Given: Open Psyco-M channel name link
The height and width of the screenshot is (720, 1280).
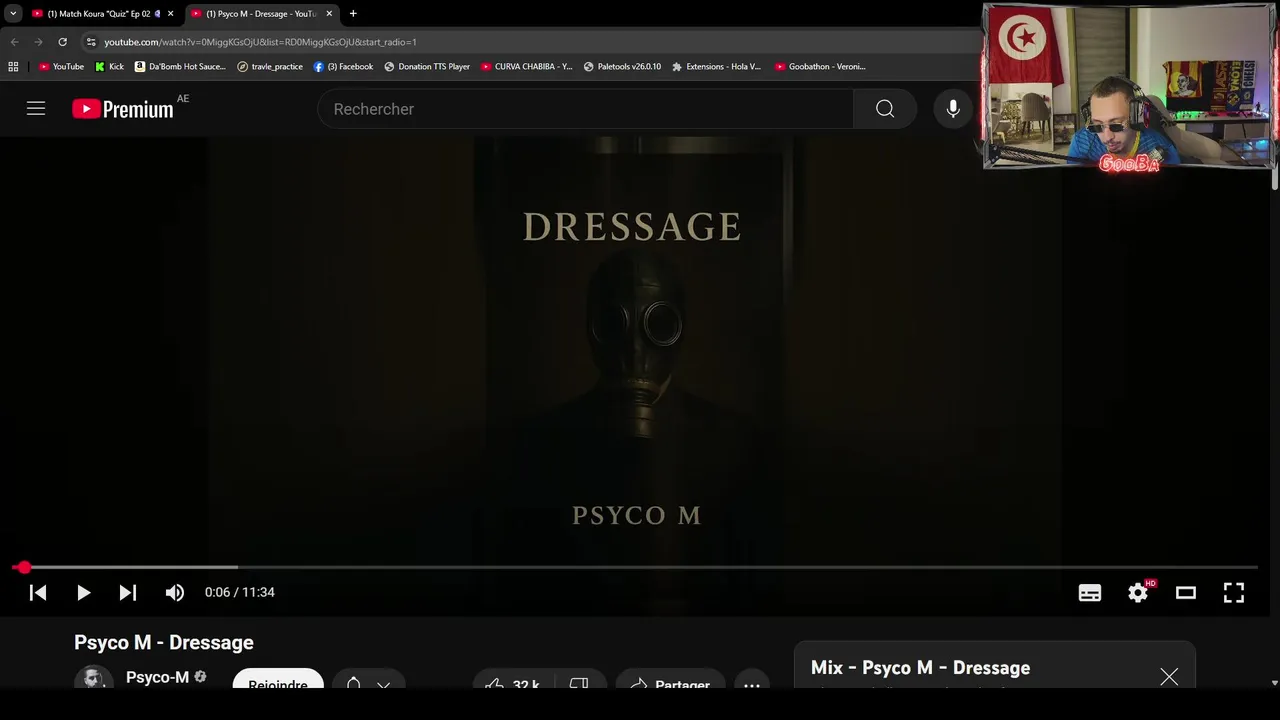Looking at the screenshot, I should click(x=157, y=677).
